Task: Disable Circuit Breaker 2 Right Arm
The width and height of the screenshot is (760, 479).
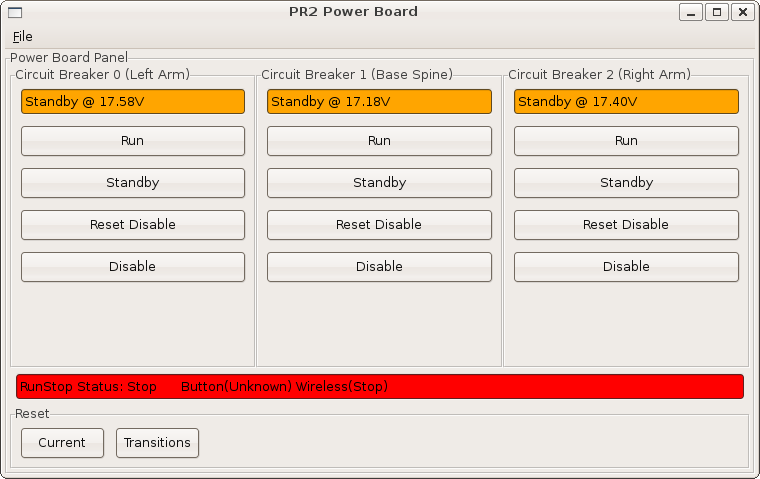Action: [x=626, y=267]
